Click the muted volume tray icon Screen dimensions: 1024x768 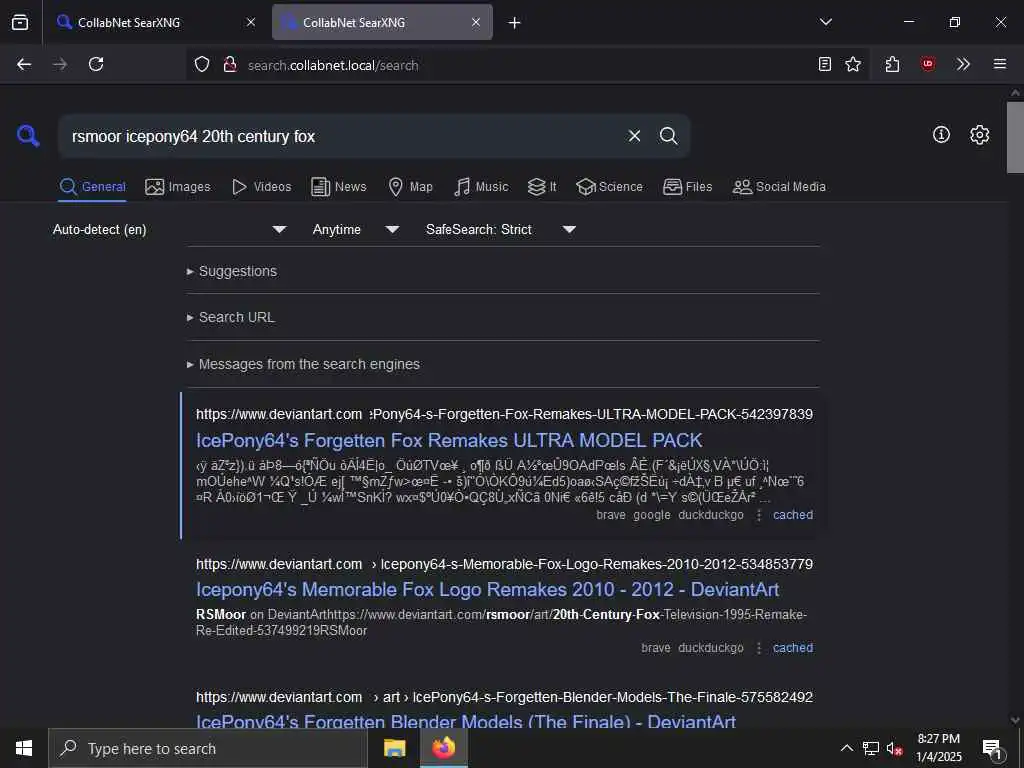pos(895,748)
